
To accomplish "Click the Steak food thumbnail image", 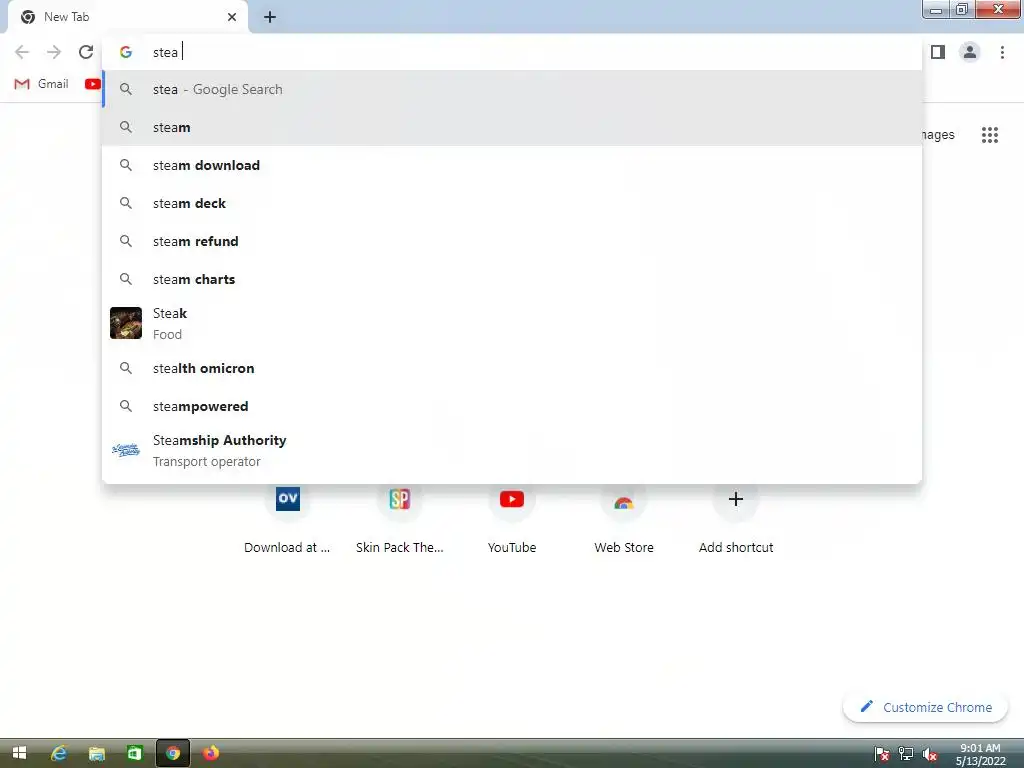I will (126, 323).
